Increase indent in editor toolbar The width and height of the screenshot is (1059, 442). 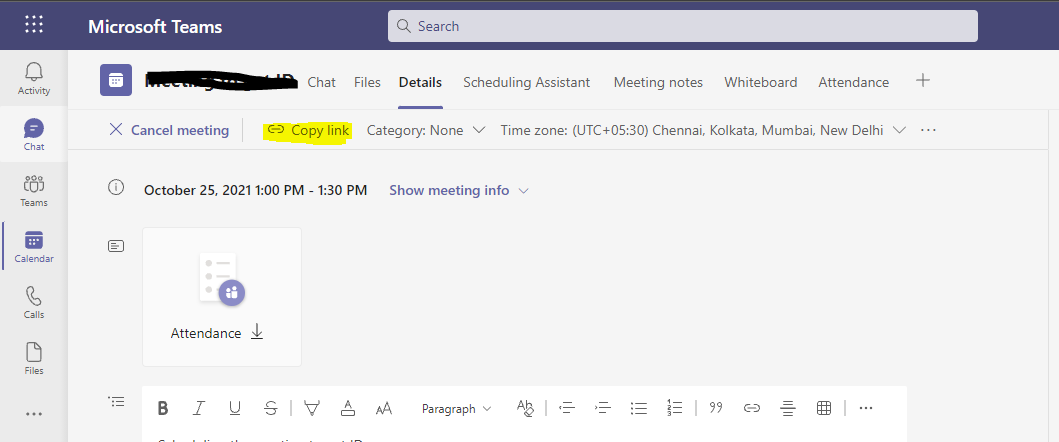click(602, 408)
